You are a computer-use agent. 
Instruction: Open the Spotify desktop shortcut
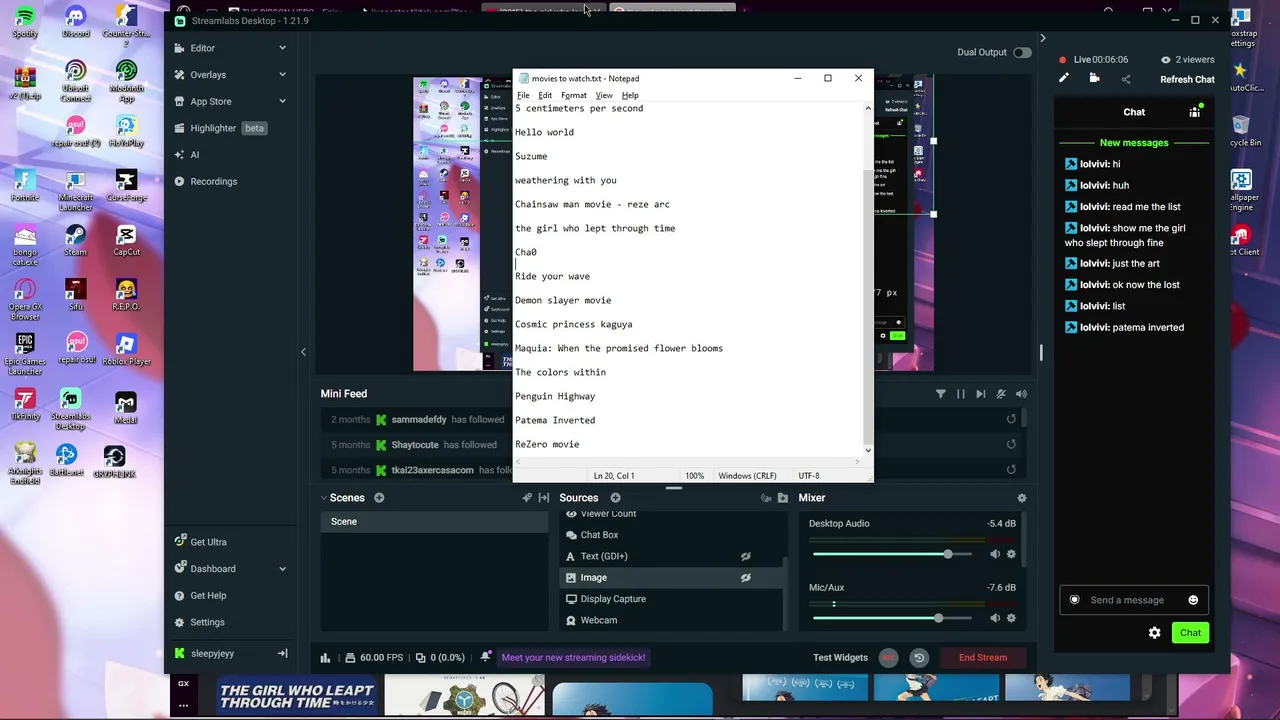pos(25,22)
